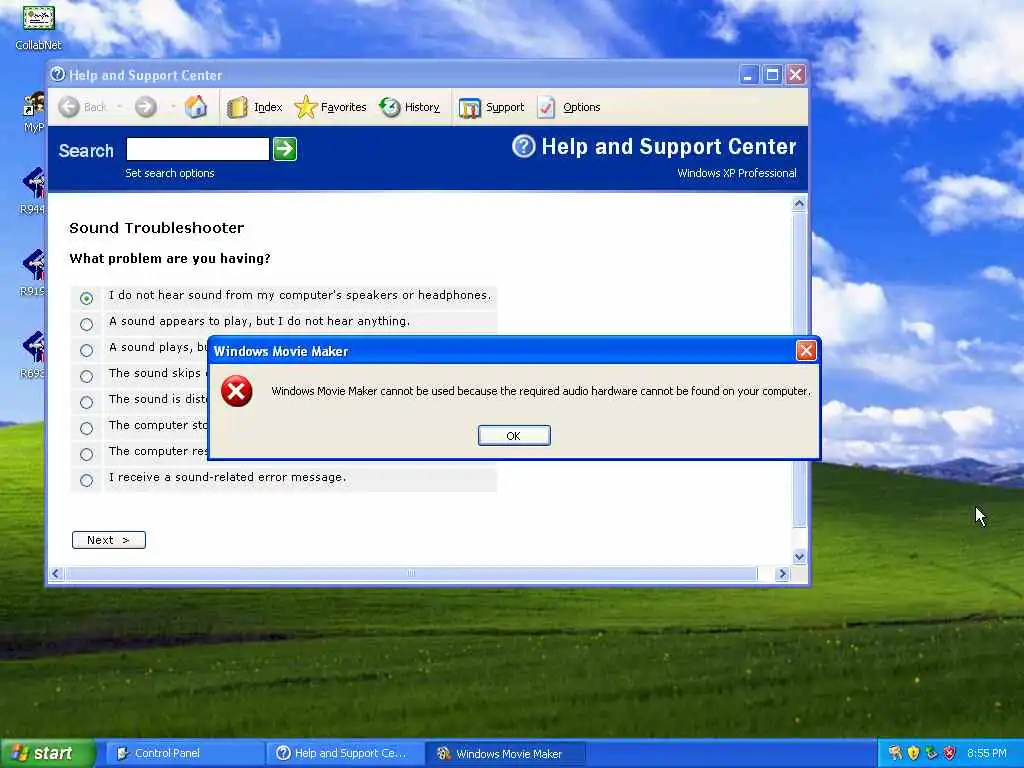This screenshot has width=1024, height=768.
Task: Select 'A sound appears to play' radio option
Action: (86, 324)
